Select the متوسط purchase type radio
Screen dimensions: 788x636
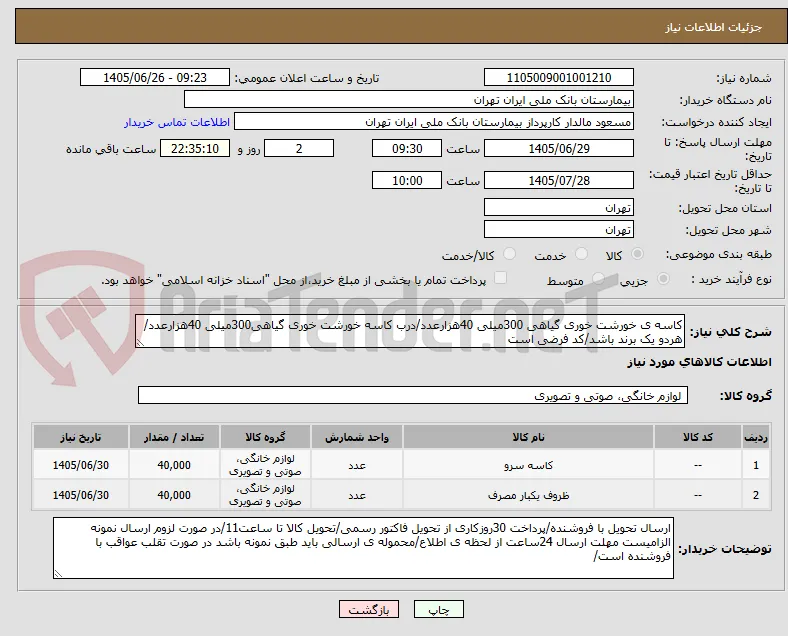pyautogui.click(x=598, y=278)
